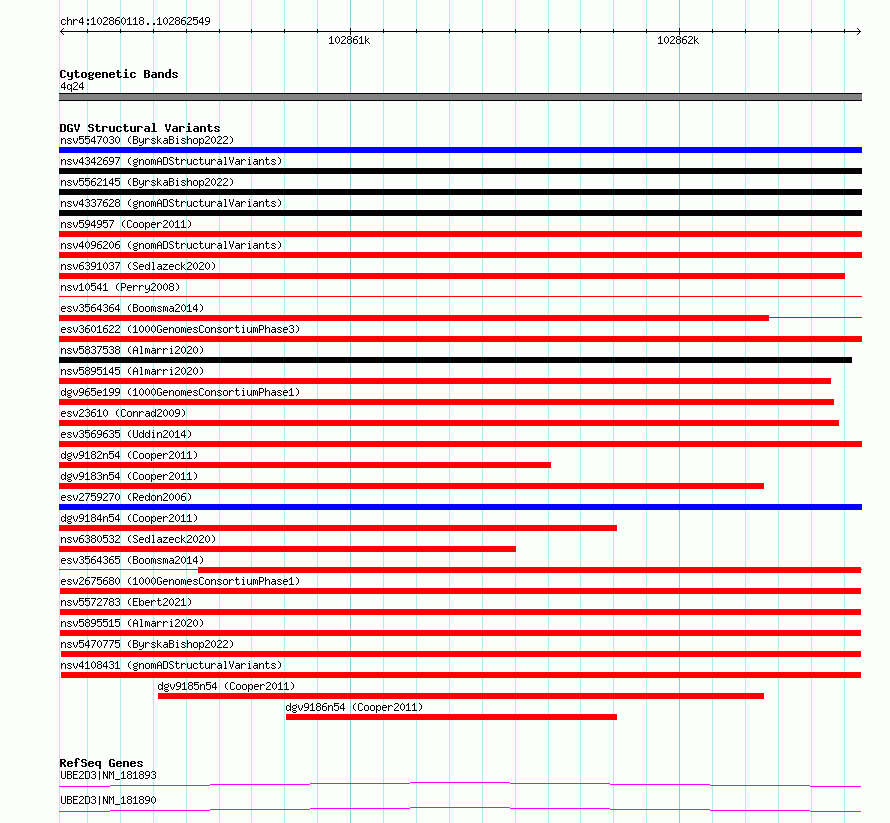
Task: Open nsv4096206 (gnomADStructuralVariants) variant
Action: pyautogui.click(x=171, y=245)
